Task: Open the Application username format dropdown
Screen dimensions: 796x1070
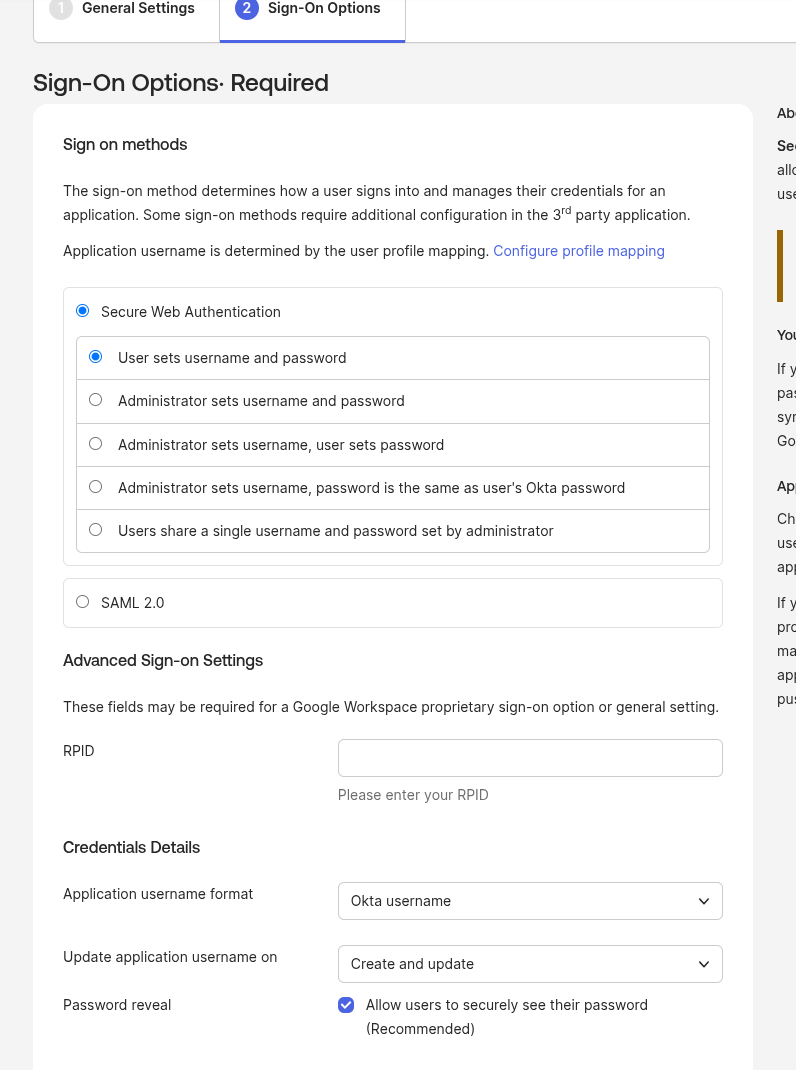Action: point(530,901)
